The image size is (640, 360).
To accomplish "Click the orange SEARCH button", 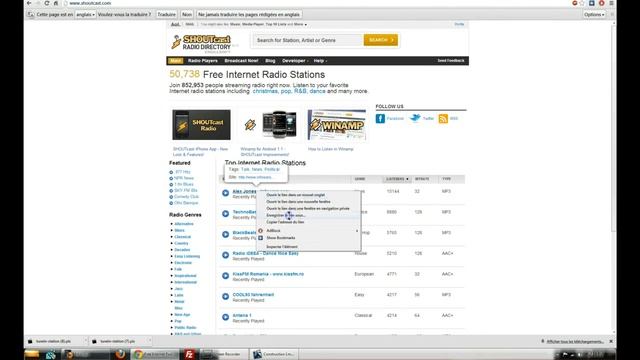I will (x=381, y=40).
